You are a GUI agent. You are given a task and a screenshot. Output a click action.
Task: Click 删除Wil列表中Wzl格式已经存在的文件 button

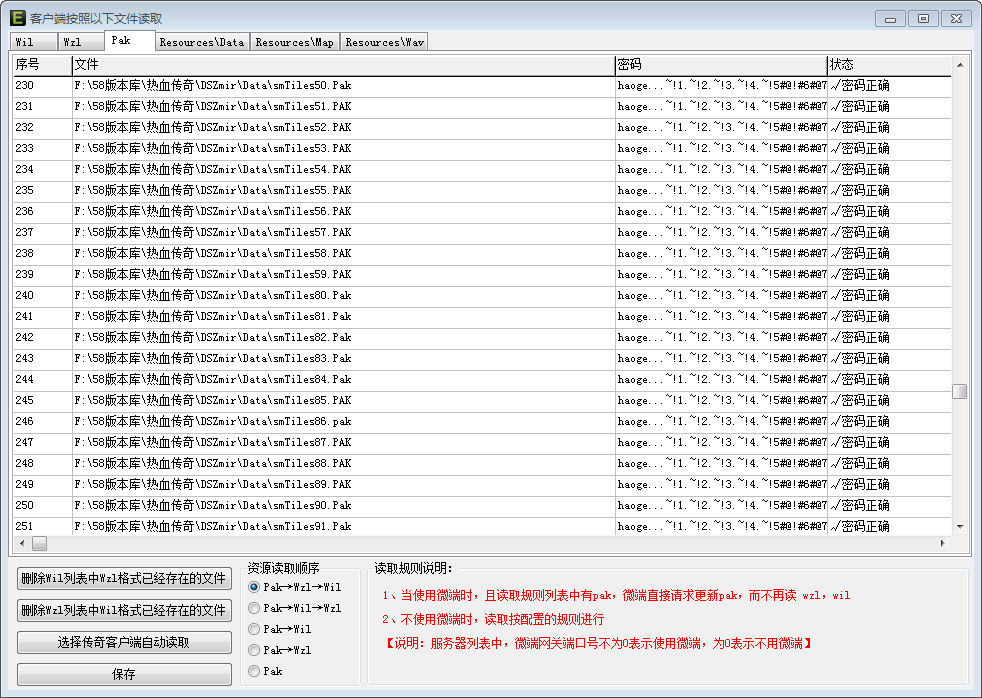coord(124,578)
